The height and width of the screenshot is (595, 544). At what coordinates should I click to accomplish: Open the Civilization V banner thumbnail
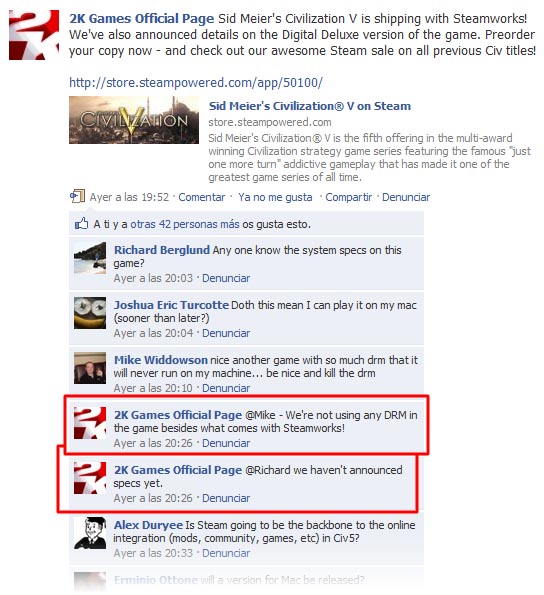[x=134, y=120]
